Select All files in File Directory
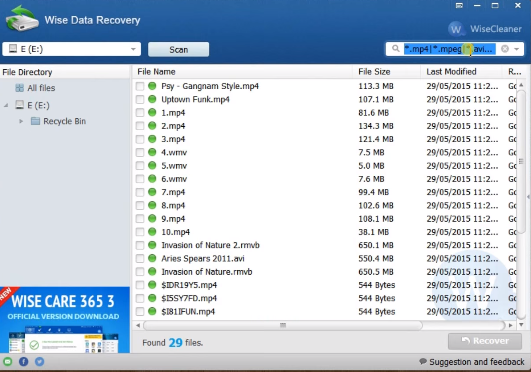Screen dimensions: 531x372 pos(41,88)
